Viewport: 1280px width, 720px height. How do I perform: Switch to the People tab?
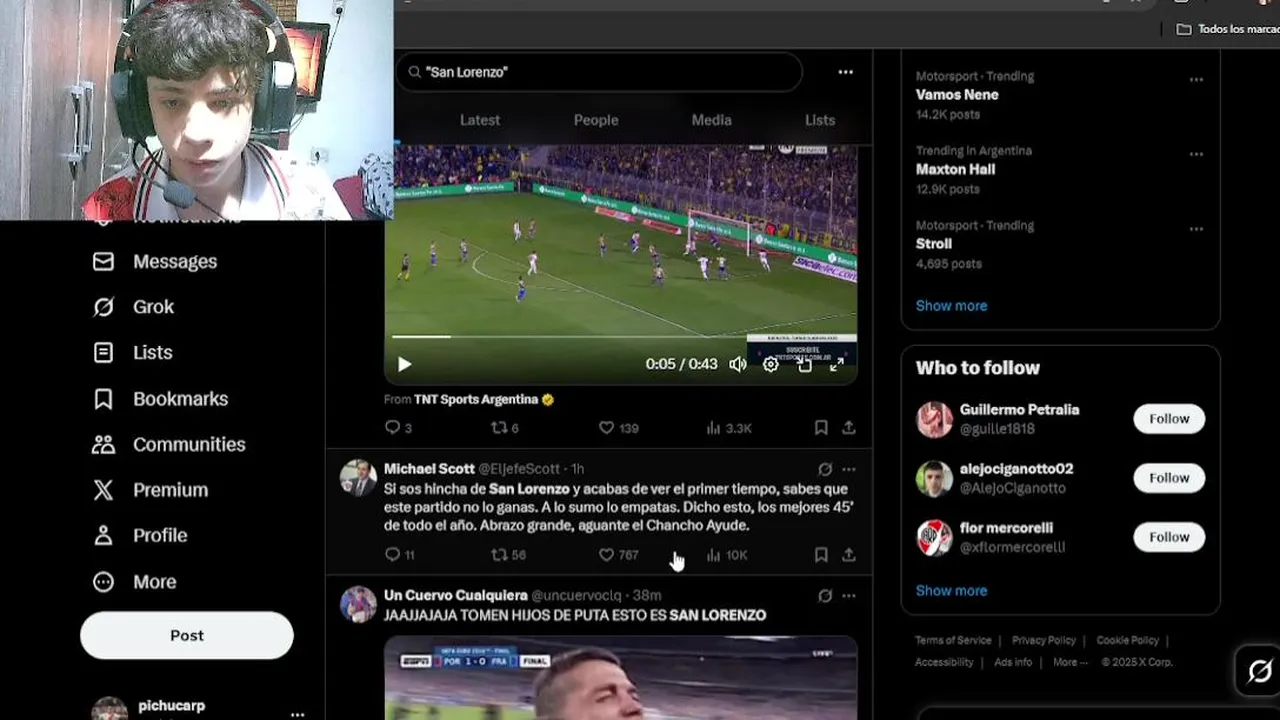pyautogui.click(x=596, y=120)
